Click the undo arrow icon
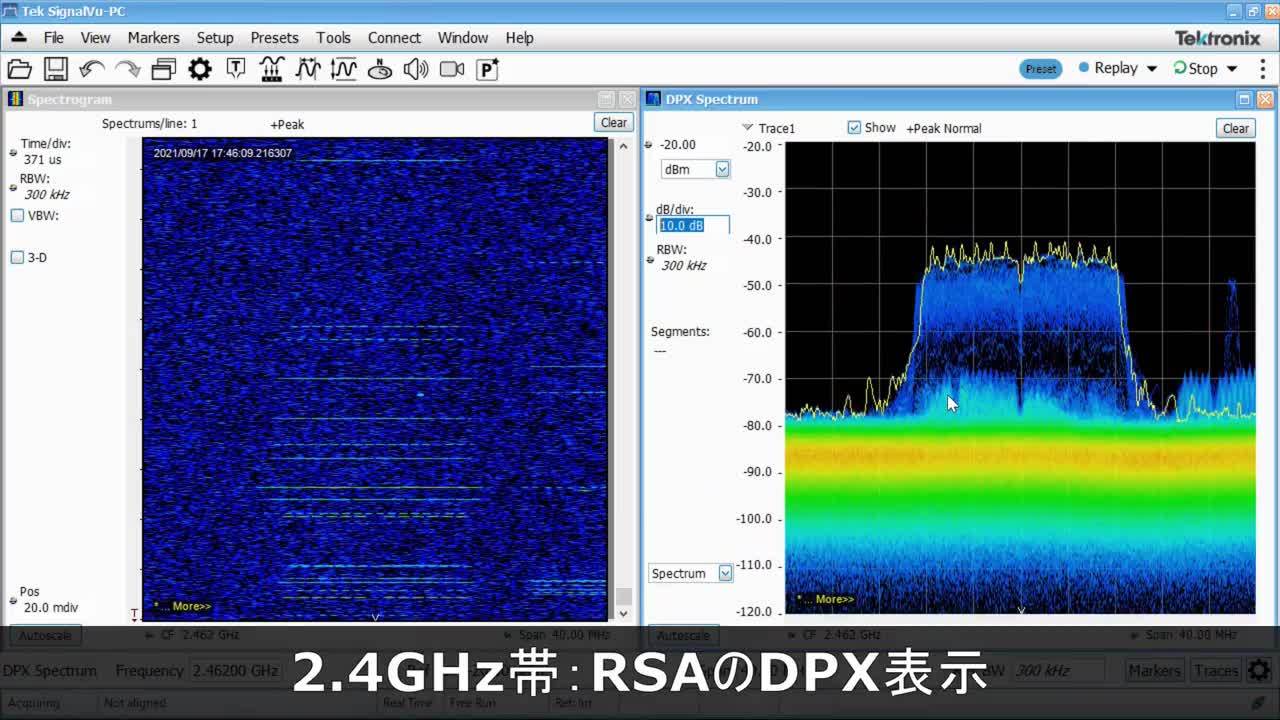Image resolution: width=1280 pixels, height=720 pixels. pyautogui.click(x=91, y=69)
